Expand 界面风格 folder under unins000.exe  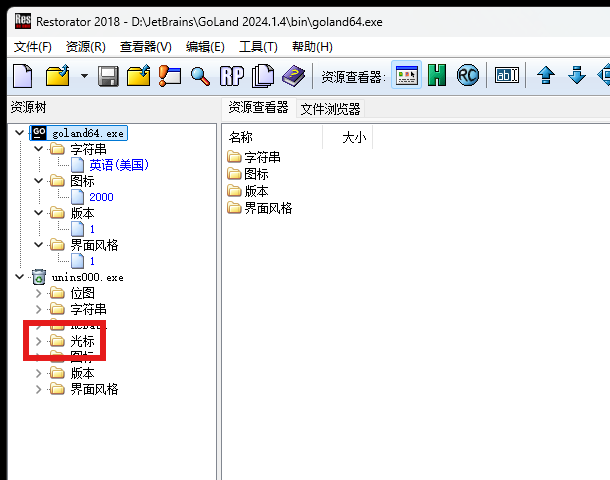[39, 389]
